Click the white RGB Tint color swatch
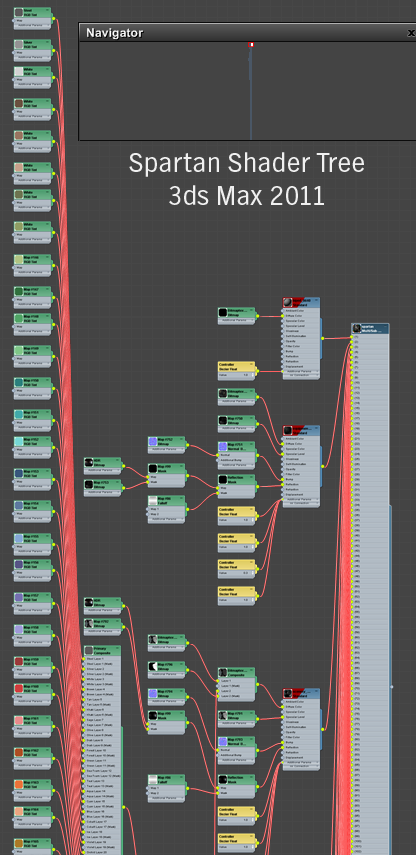 [x=19, y=71]
